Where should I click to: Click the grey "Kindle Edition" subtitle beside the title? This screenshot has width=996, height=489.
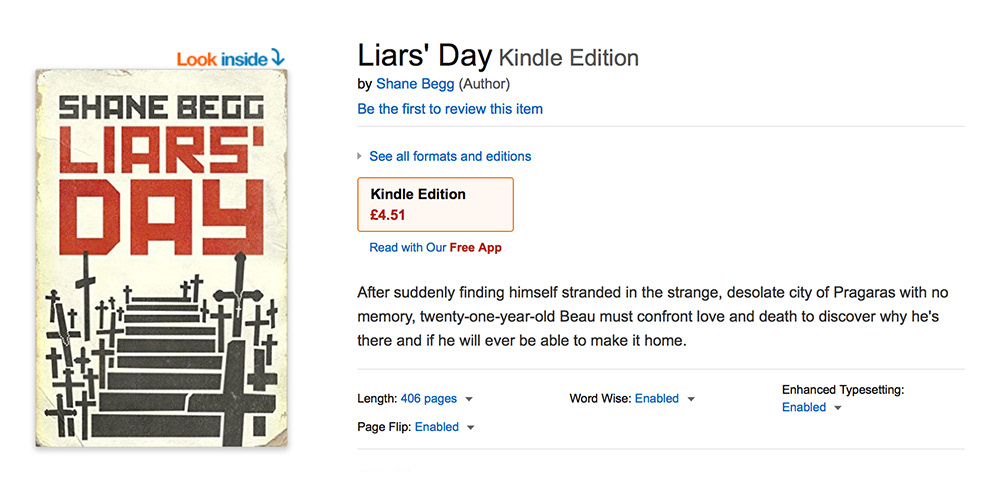pos(568,58)
